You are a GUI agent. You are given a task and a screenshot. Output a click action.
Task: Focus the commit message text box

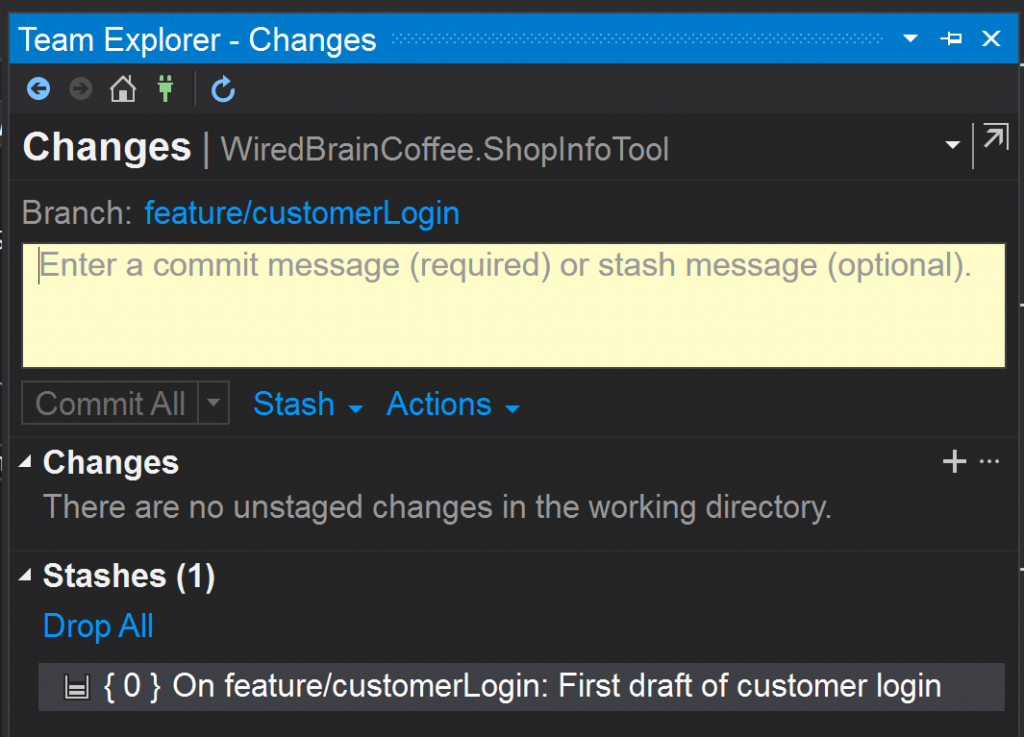tap(514, 306)
